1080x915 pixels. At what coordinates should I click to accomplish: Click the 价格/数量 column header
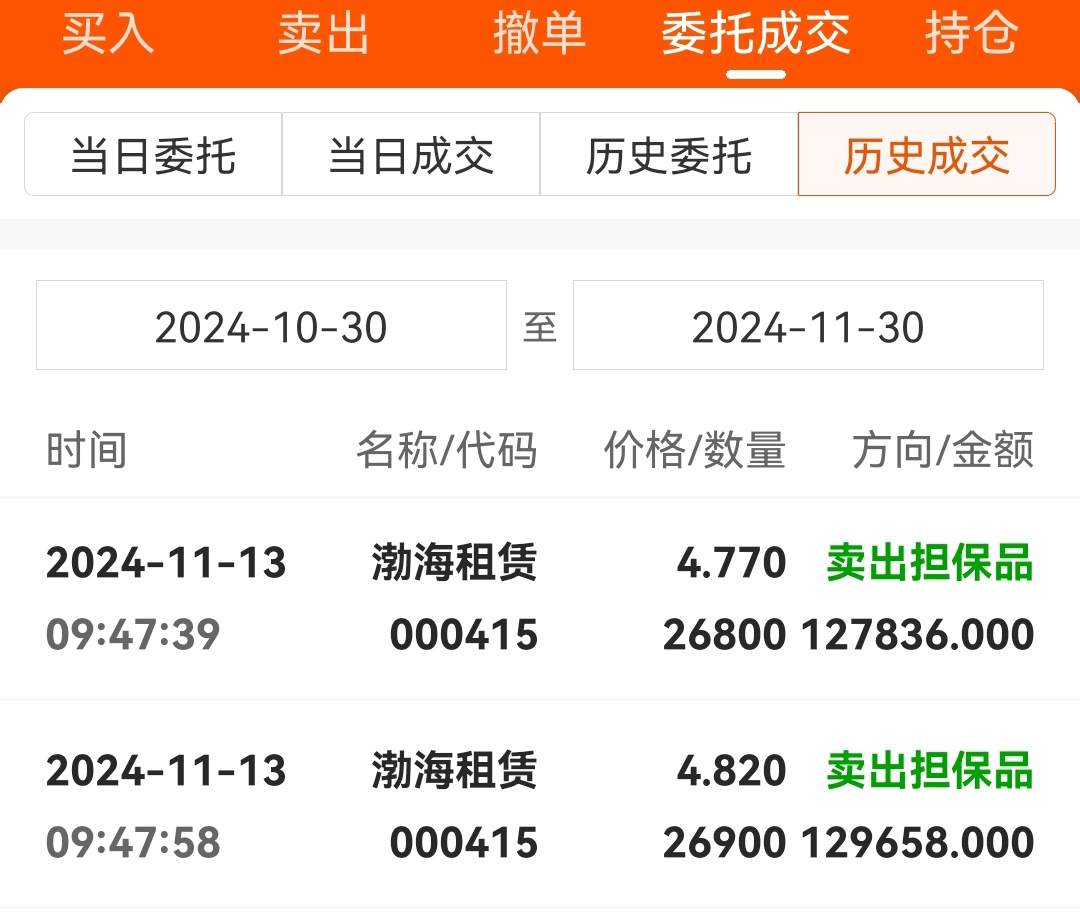pyautogui.click(x=695, y=450)
